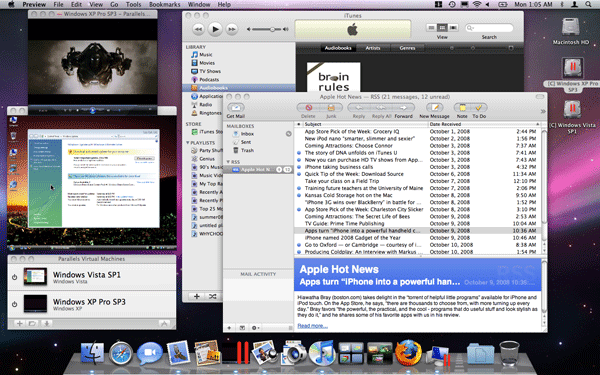Power on Windows XP Pro SP3 VM
This screenshot has width=600, height=375.
(15, 304)
